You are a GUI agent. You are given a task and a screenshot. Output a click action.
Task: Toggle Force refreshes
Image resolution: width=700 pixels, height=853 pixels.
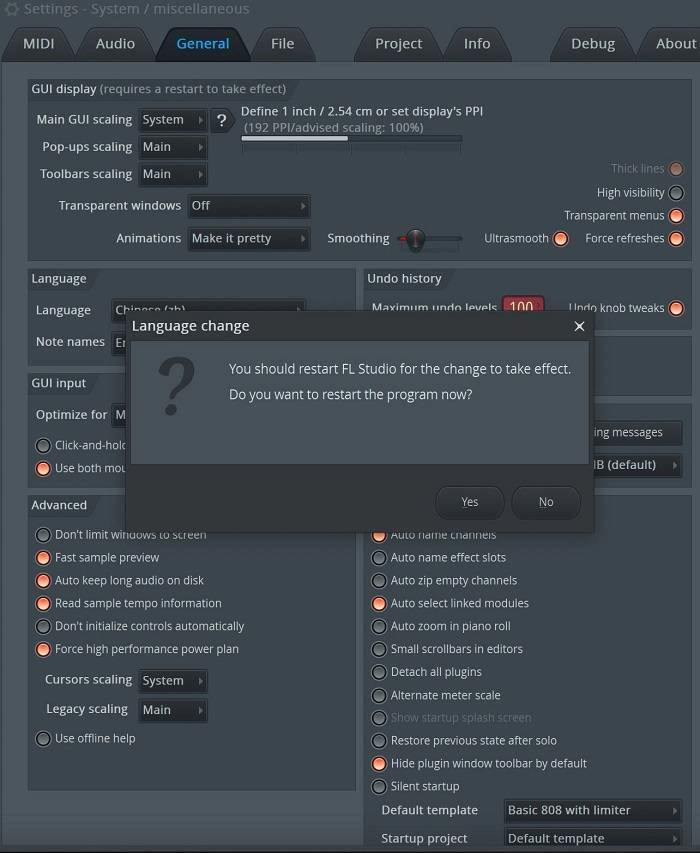pyautogui.click(x=676, y=238)
